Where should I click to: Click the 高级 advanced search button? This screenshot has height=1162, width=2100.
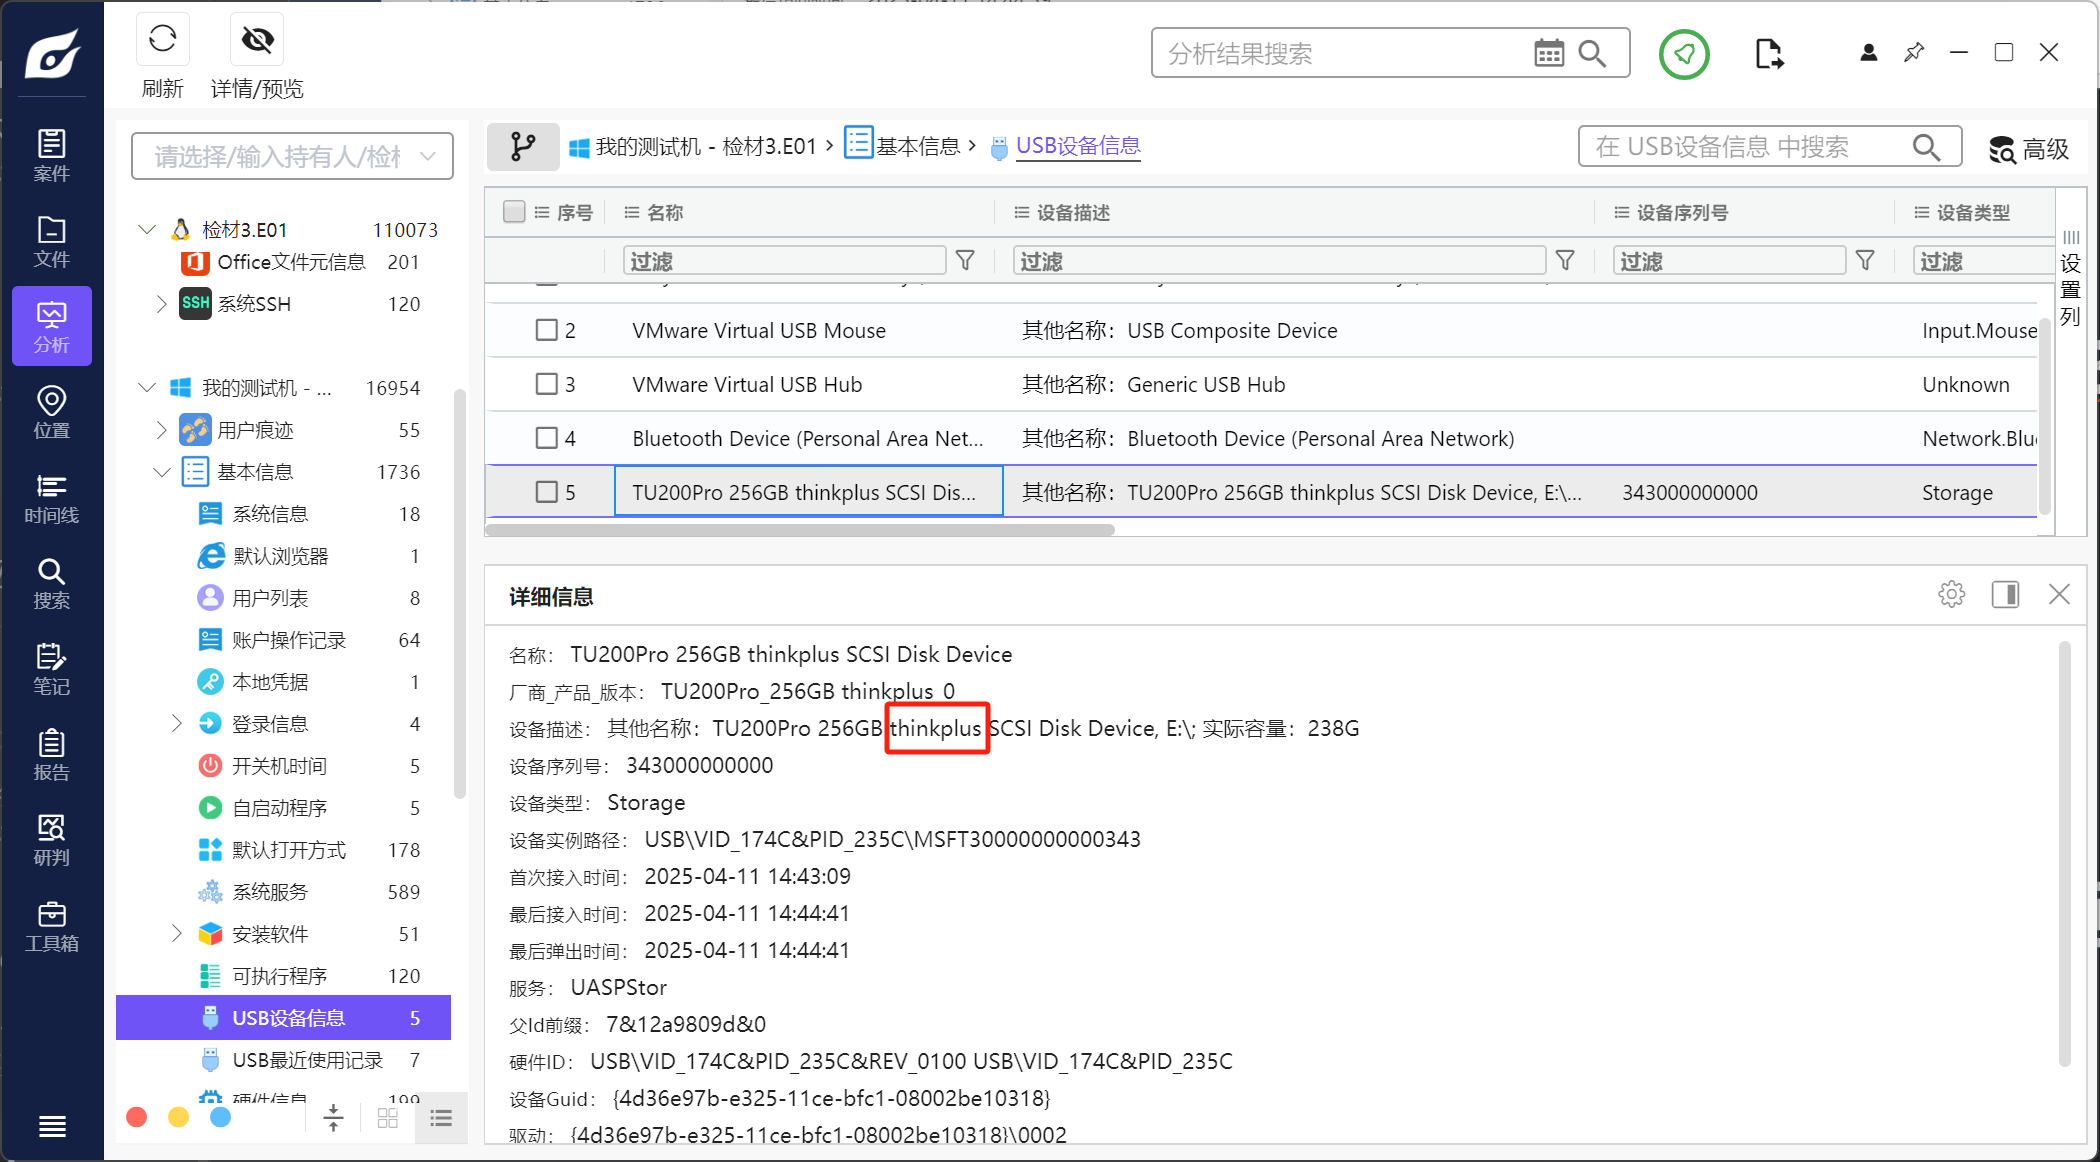(2028, 149)
